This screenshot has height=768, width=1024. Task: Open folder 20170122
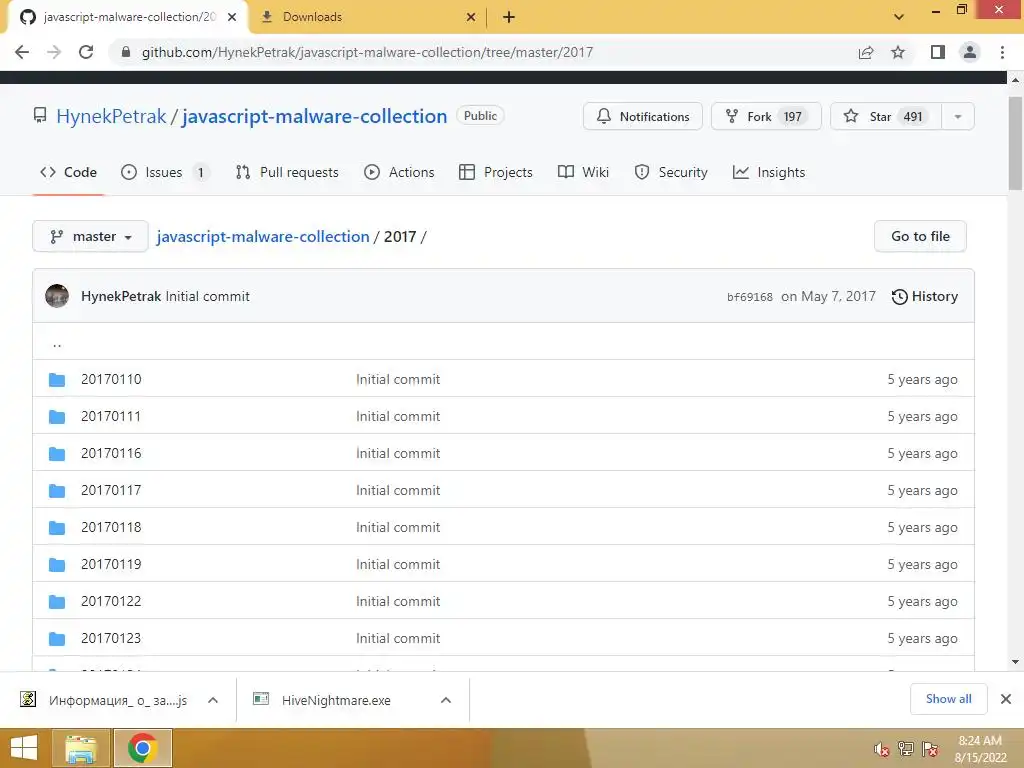(x=111, y=601)
